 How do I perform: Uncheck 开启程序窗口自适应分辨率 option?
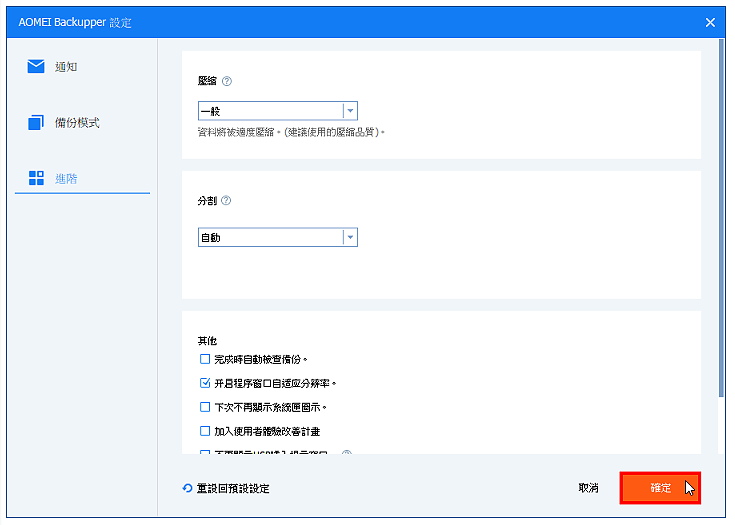click(x=205, y=383)
